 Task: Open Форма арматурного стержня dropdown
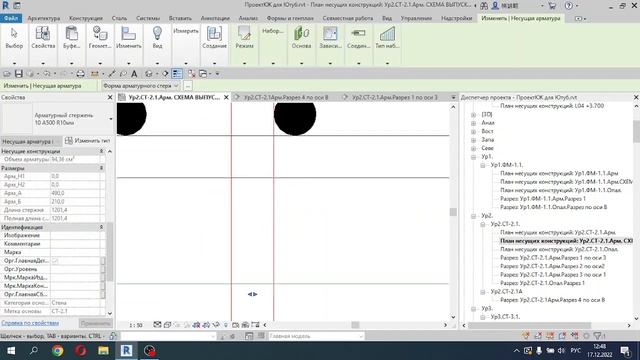point(140,86)
